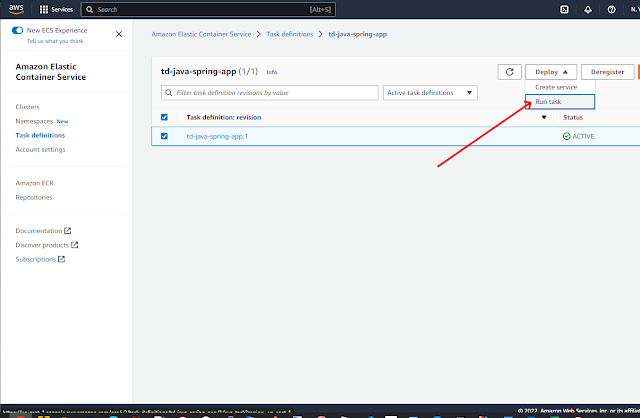The image size is (640, 418).
Task: Collapse the Deploy dropdown button
Action: tap(551, 72)
